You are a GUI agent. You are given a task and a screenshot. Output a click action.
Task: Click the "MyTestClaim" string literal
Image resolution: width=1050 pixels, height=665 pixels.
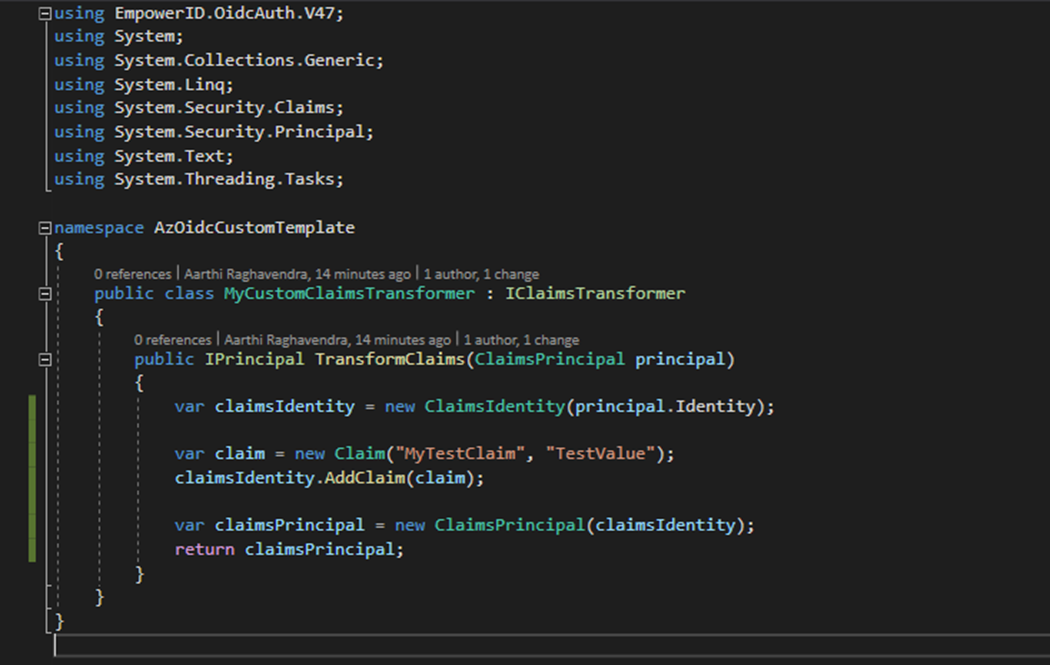click(x=462, y=454)
